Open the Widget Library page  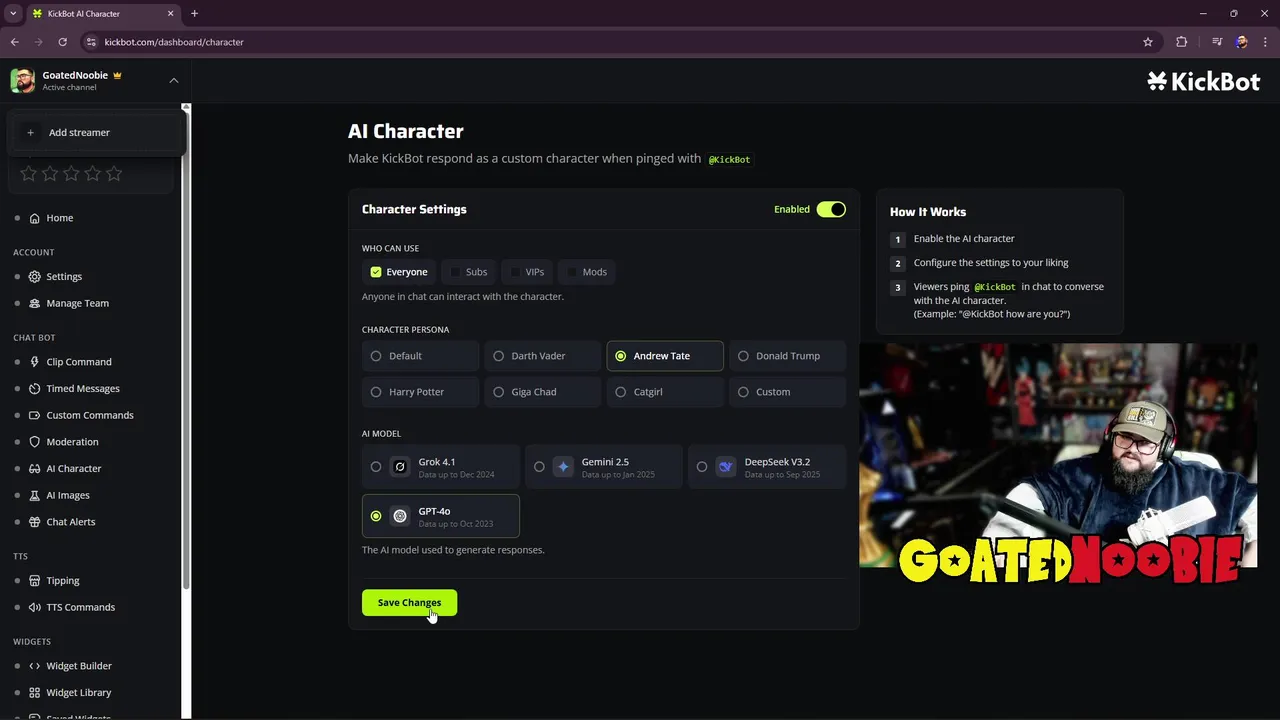point(79,692)
